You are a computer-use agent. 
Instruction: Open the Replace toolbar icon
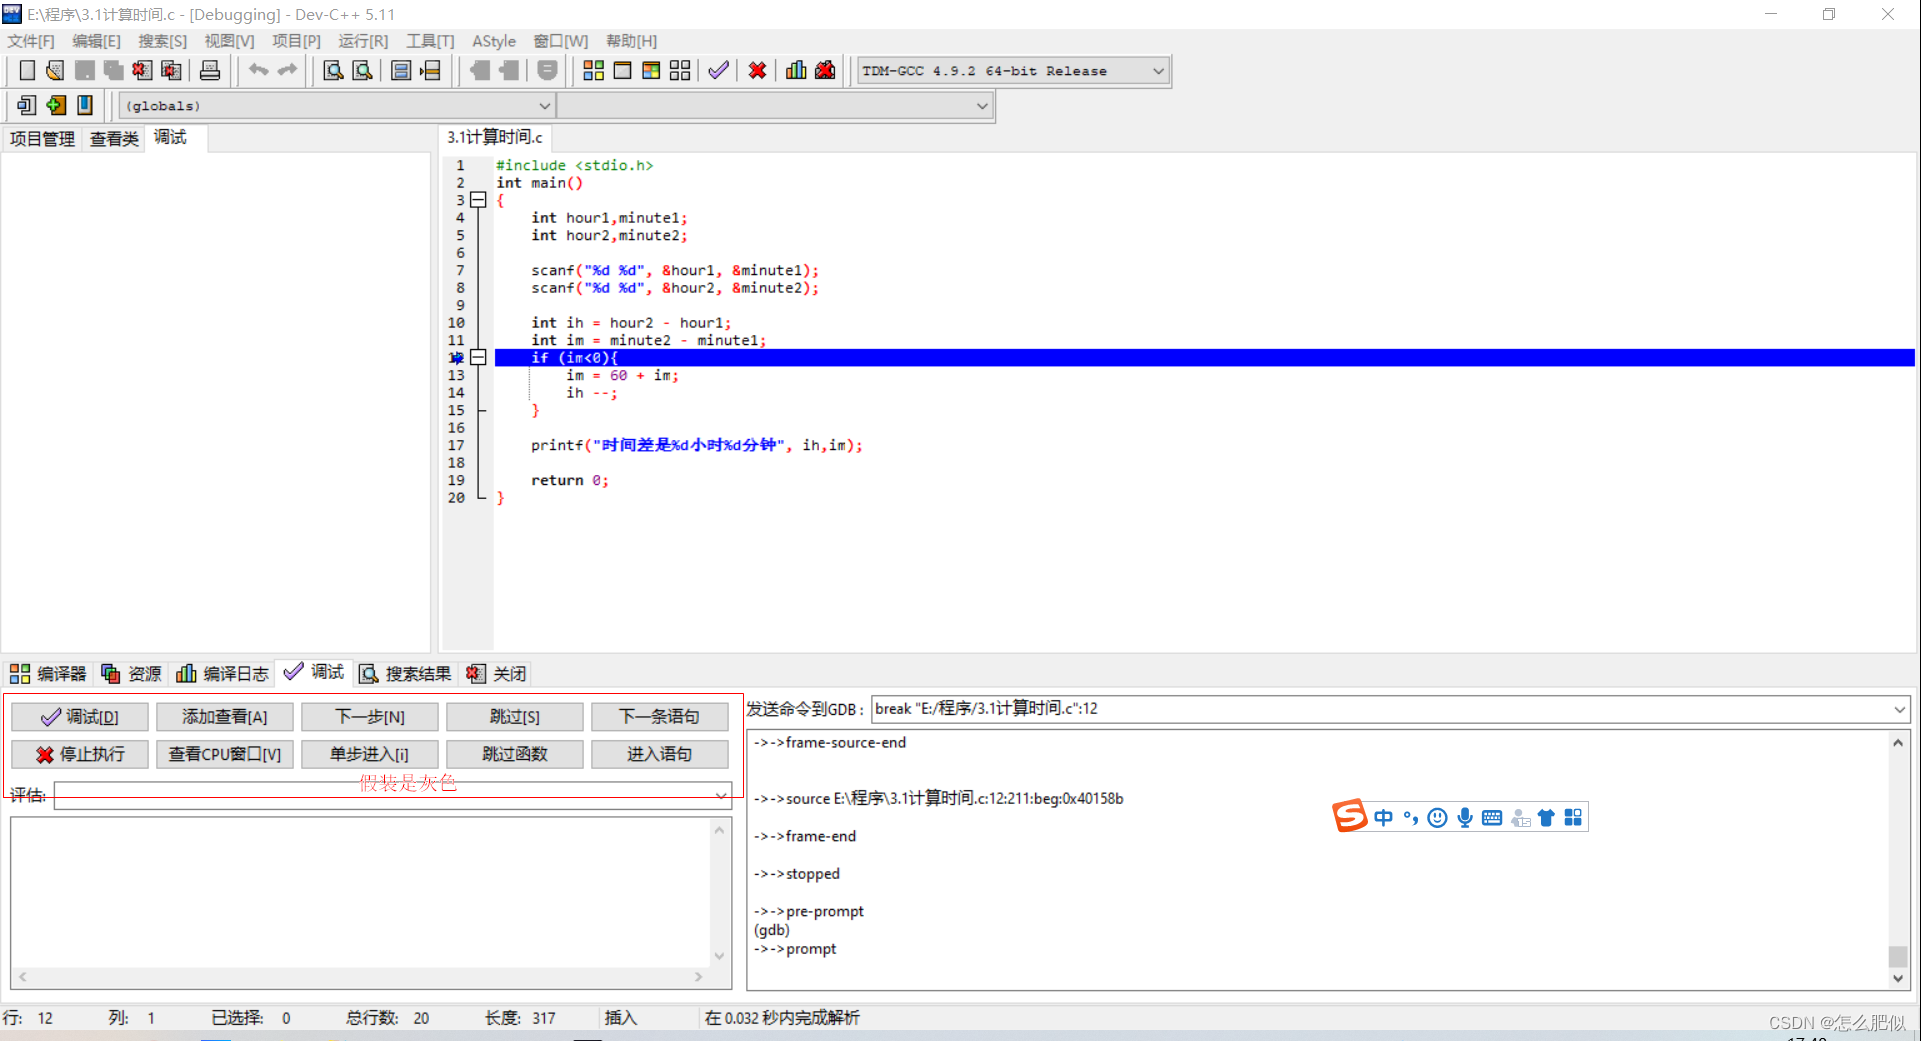[362, 70]
